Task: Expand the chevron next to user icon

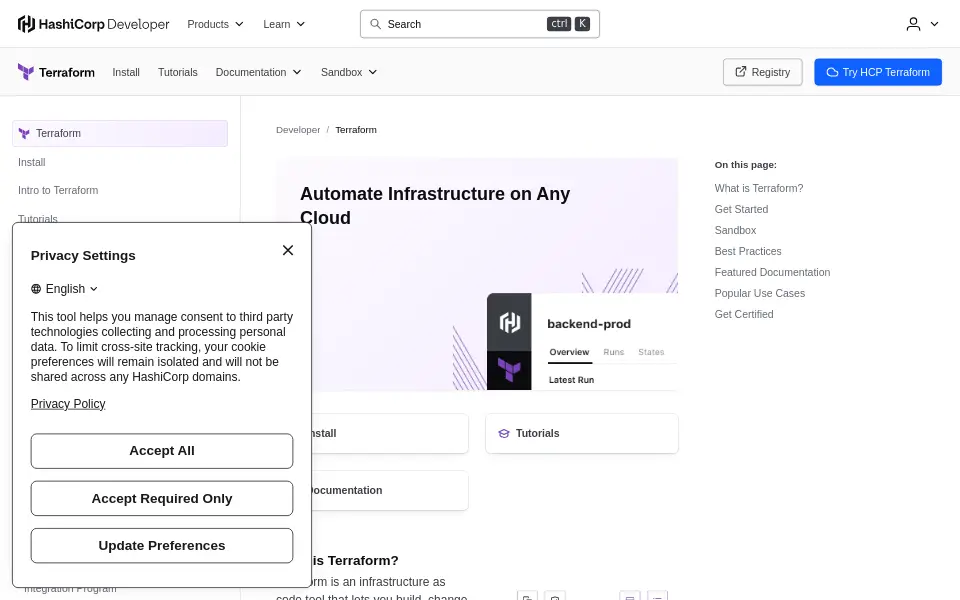Action: [x=934, y=24]
